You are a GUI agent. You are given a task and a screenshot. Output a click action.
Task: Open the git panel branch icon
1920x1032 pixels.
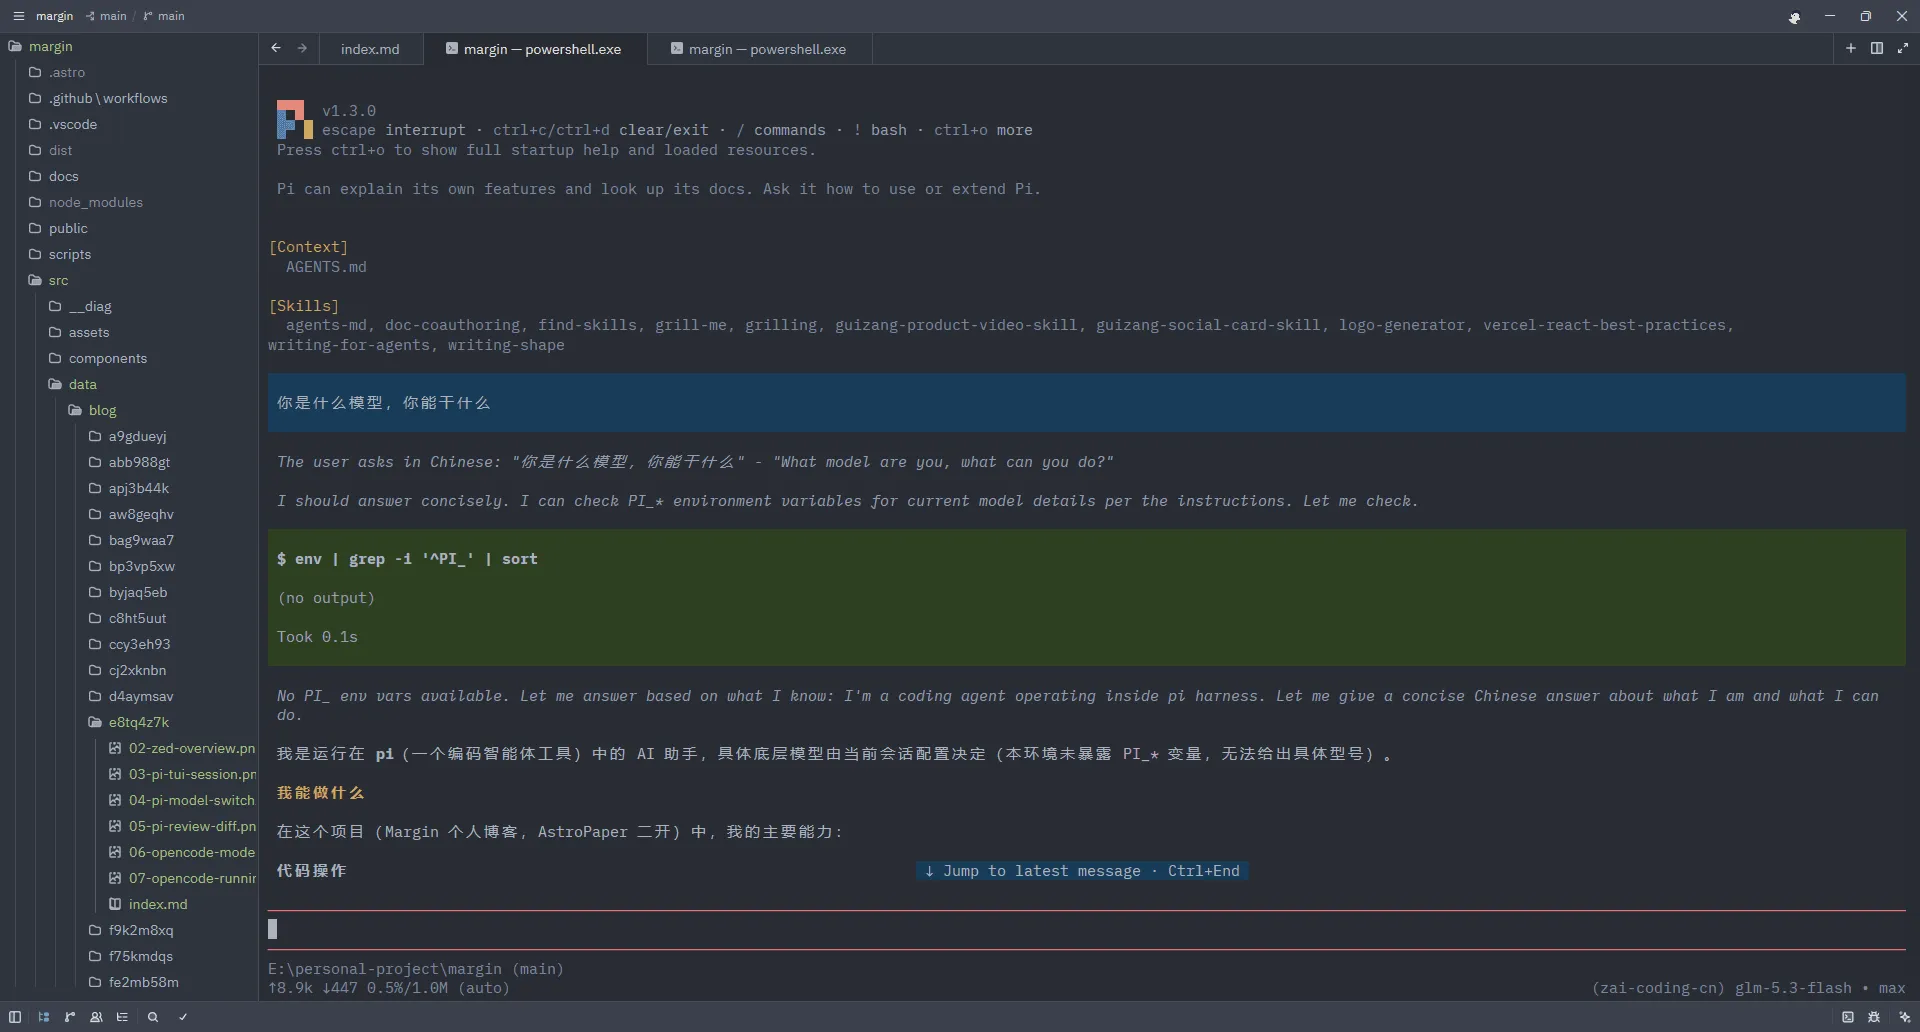coord(70,1017)
